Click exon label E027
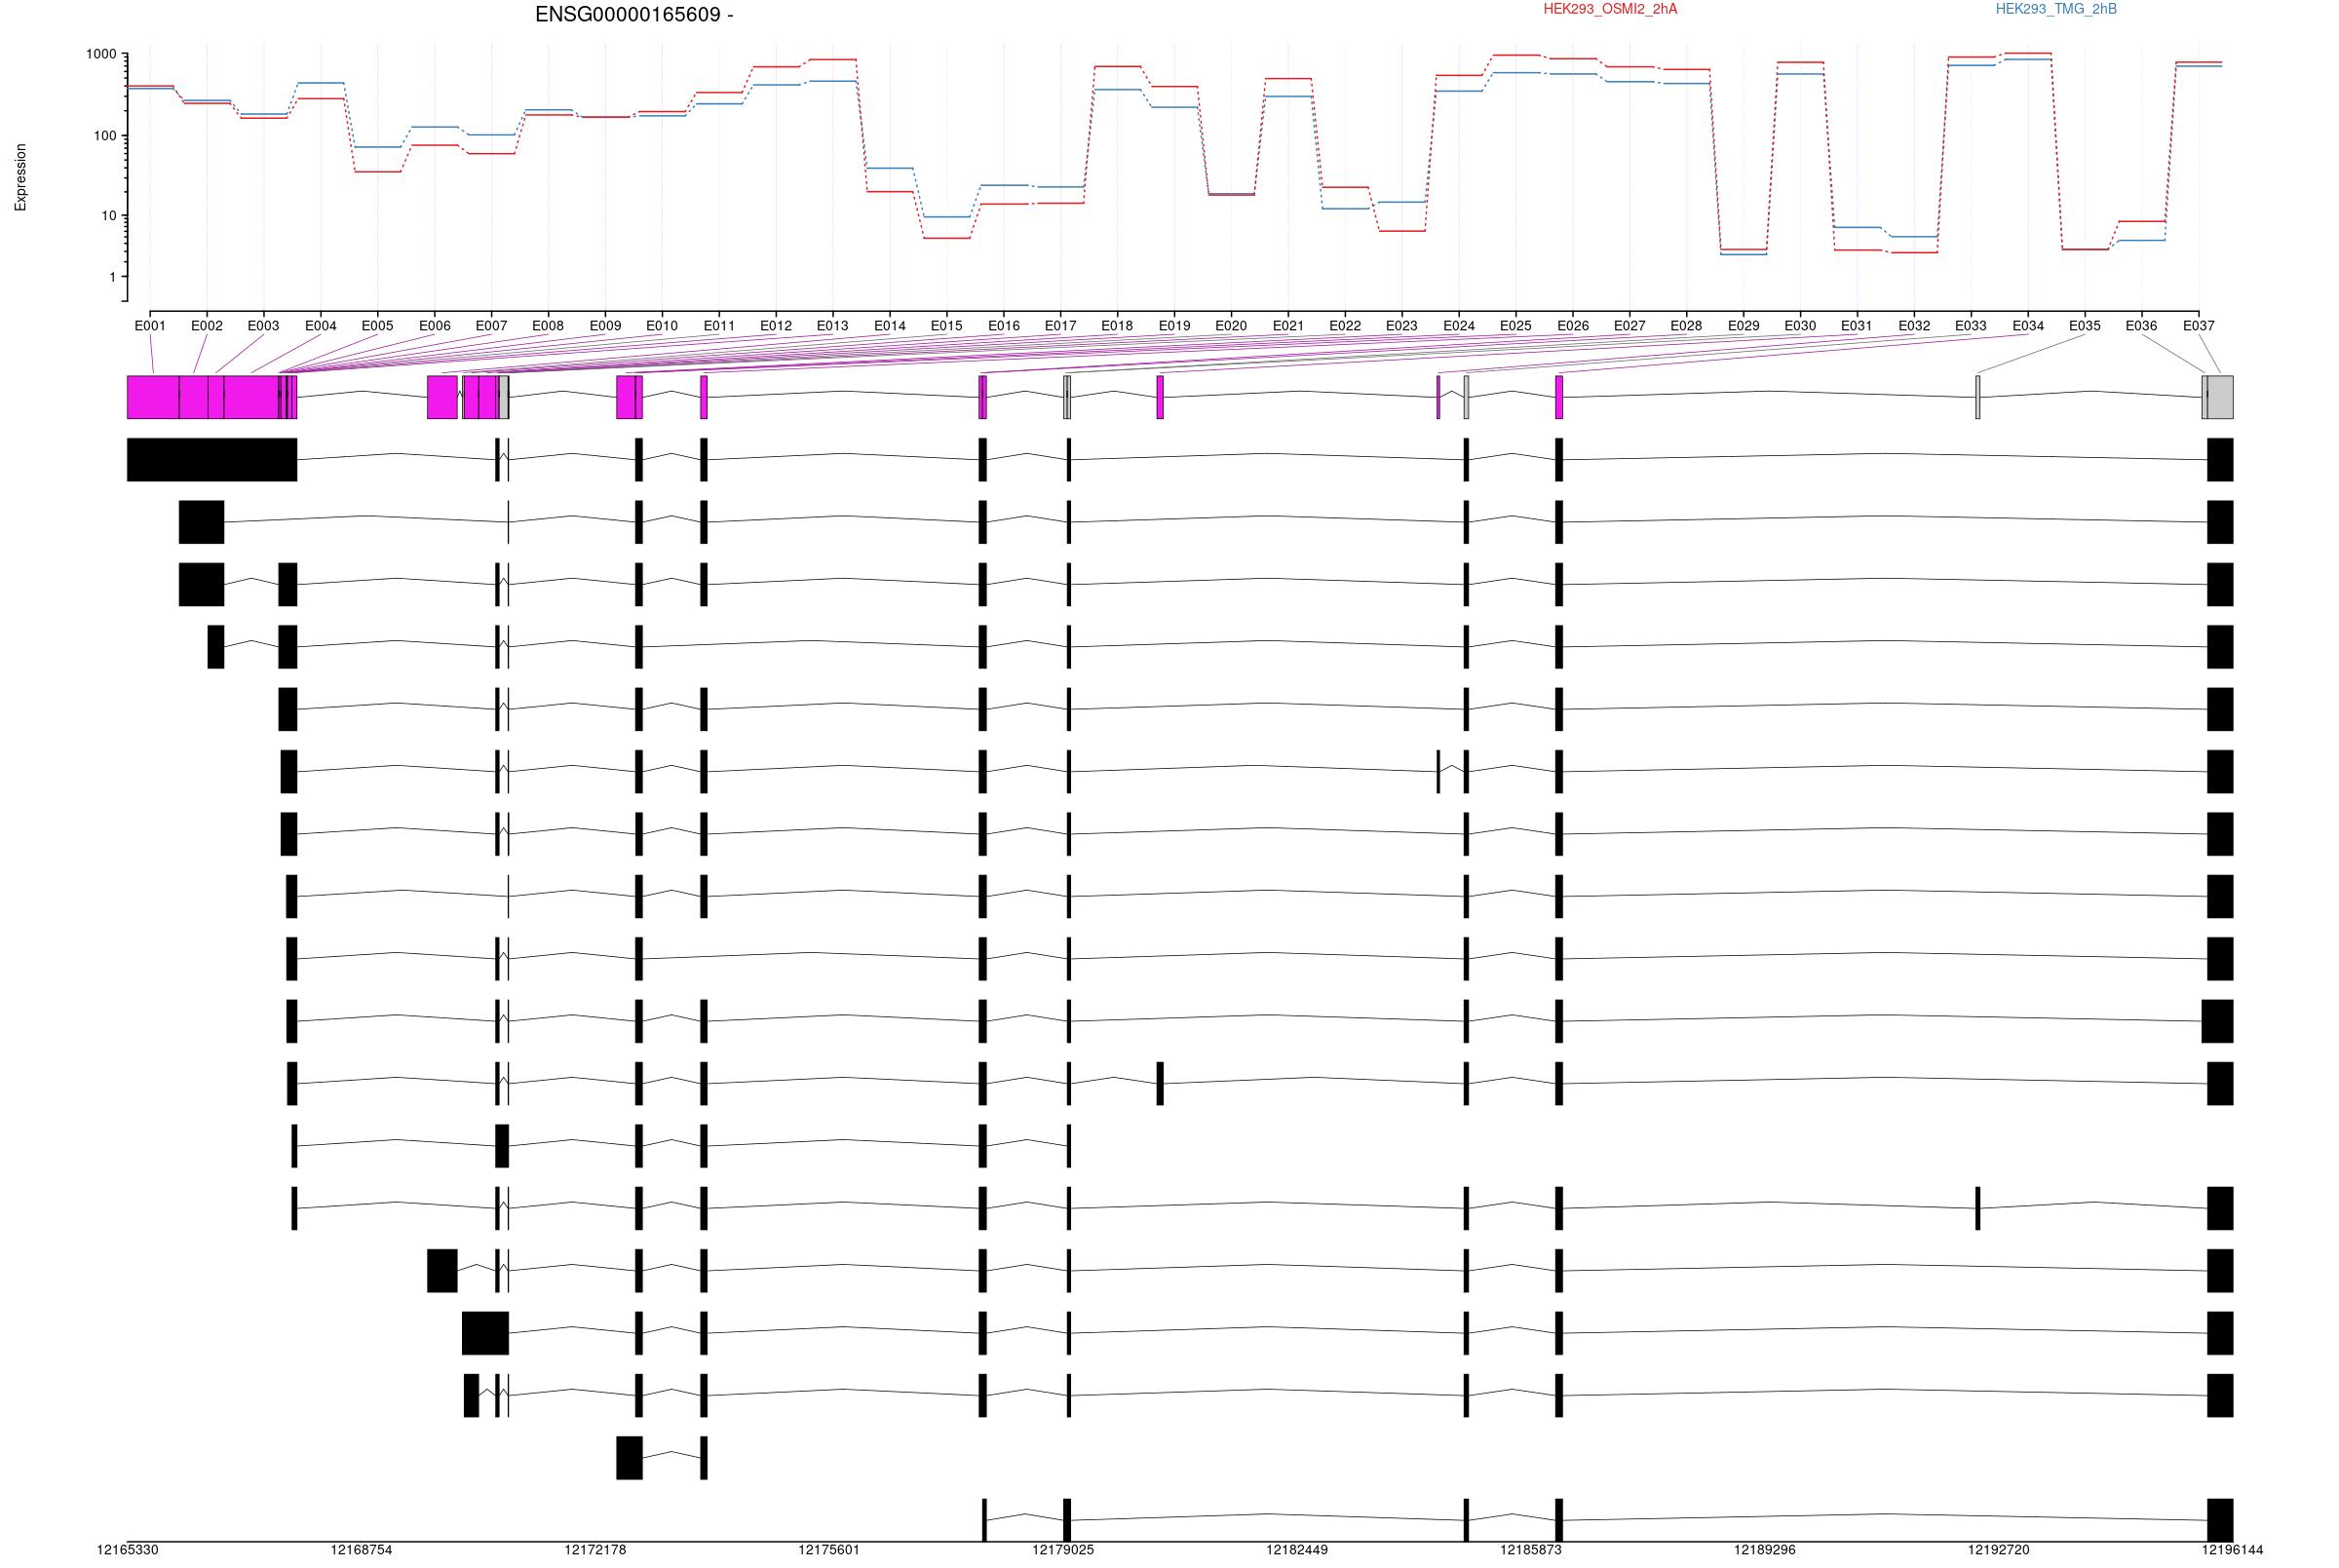This screenshot has width=2339, height=1568. [x=1629, y=326]
